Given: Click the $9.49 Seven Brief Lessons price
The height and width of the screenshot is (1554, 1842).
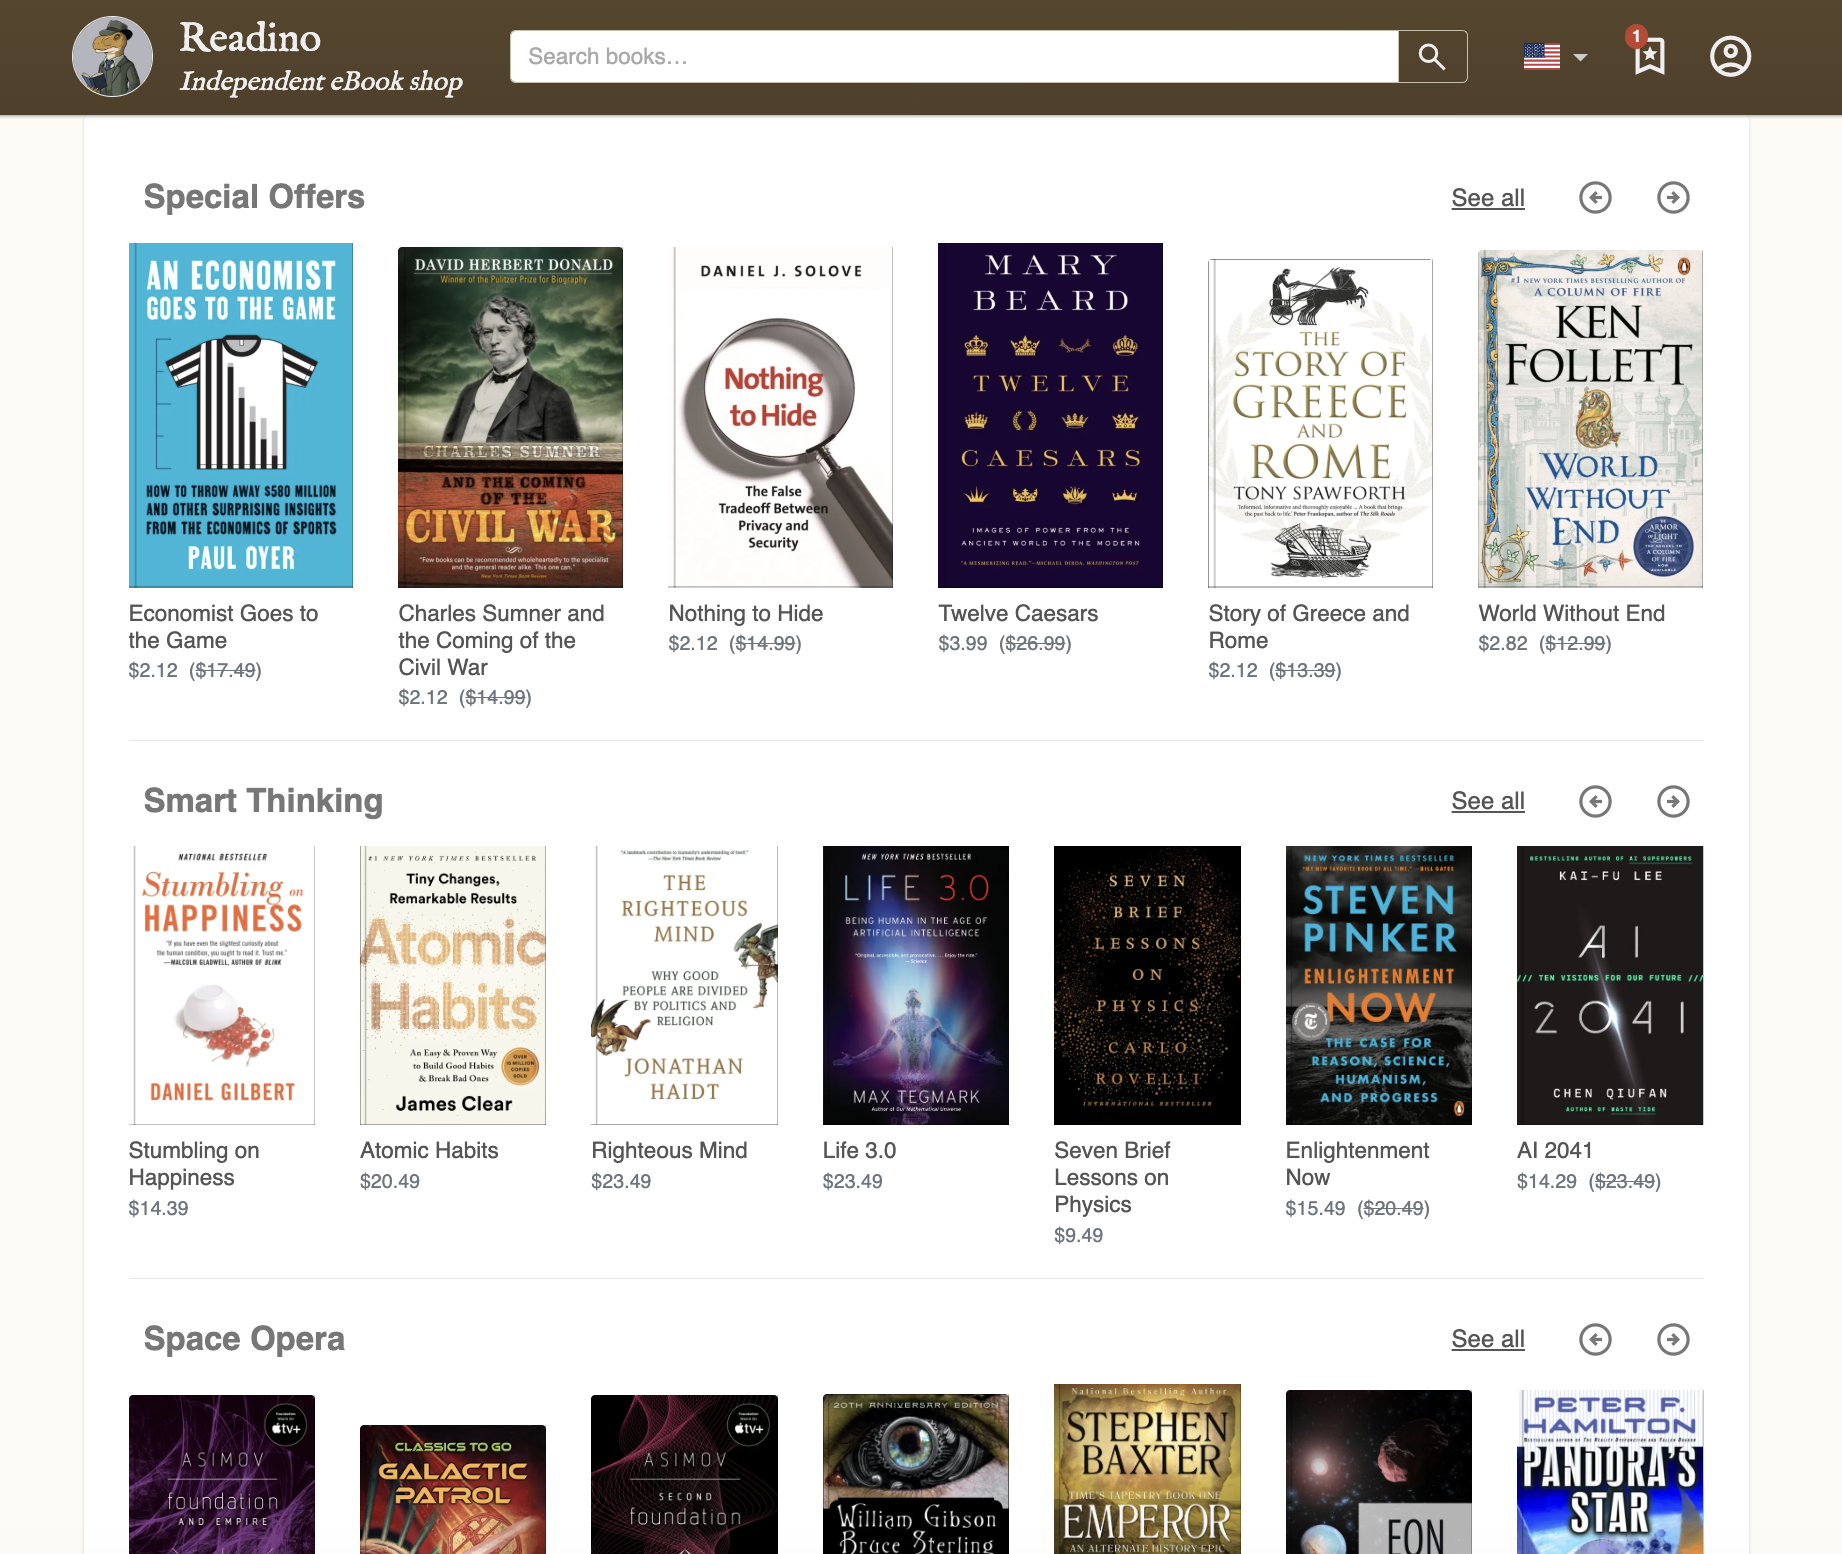Looking at the screenshot, I should 1079,1235.
